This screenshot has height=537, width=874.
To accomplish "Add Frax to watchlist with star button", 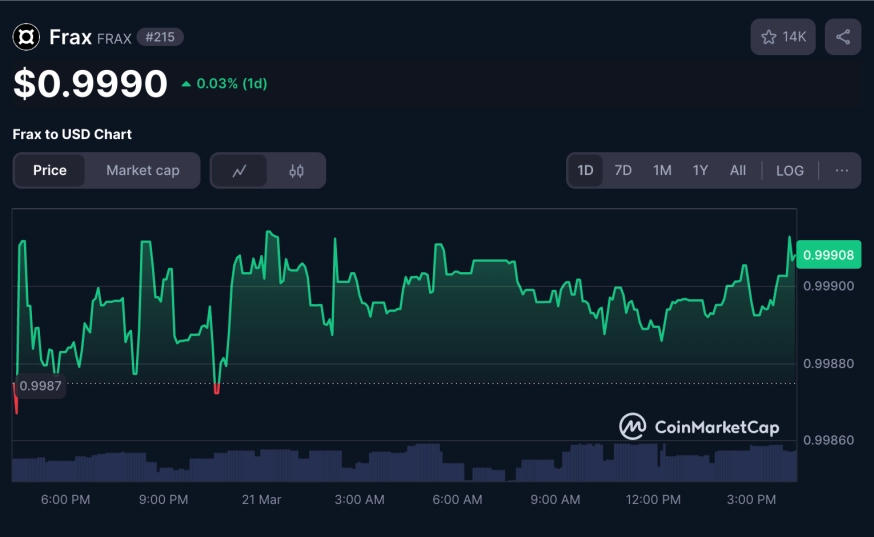I will tap(783, 37).
